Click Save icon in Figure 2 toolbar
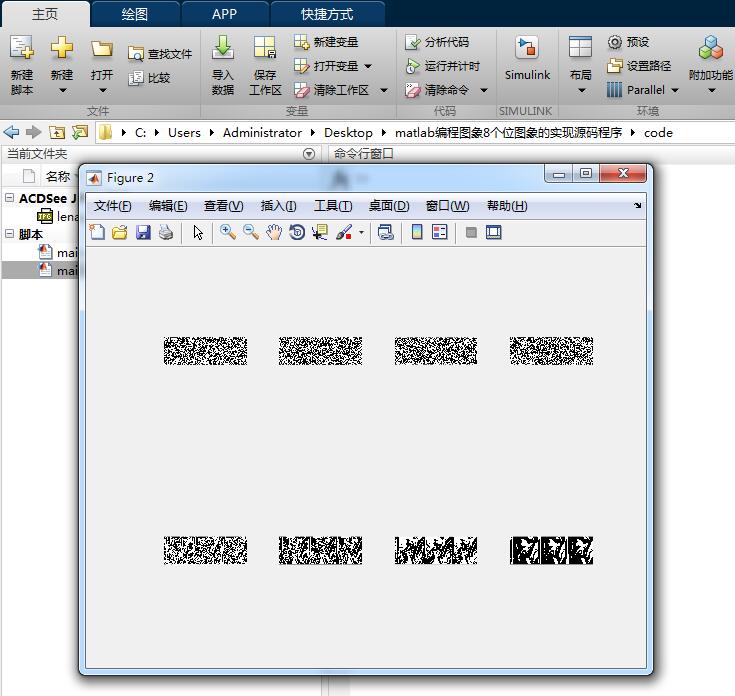 pos(143,232)
